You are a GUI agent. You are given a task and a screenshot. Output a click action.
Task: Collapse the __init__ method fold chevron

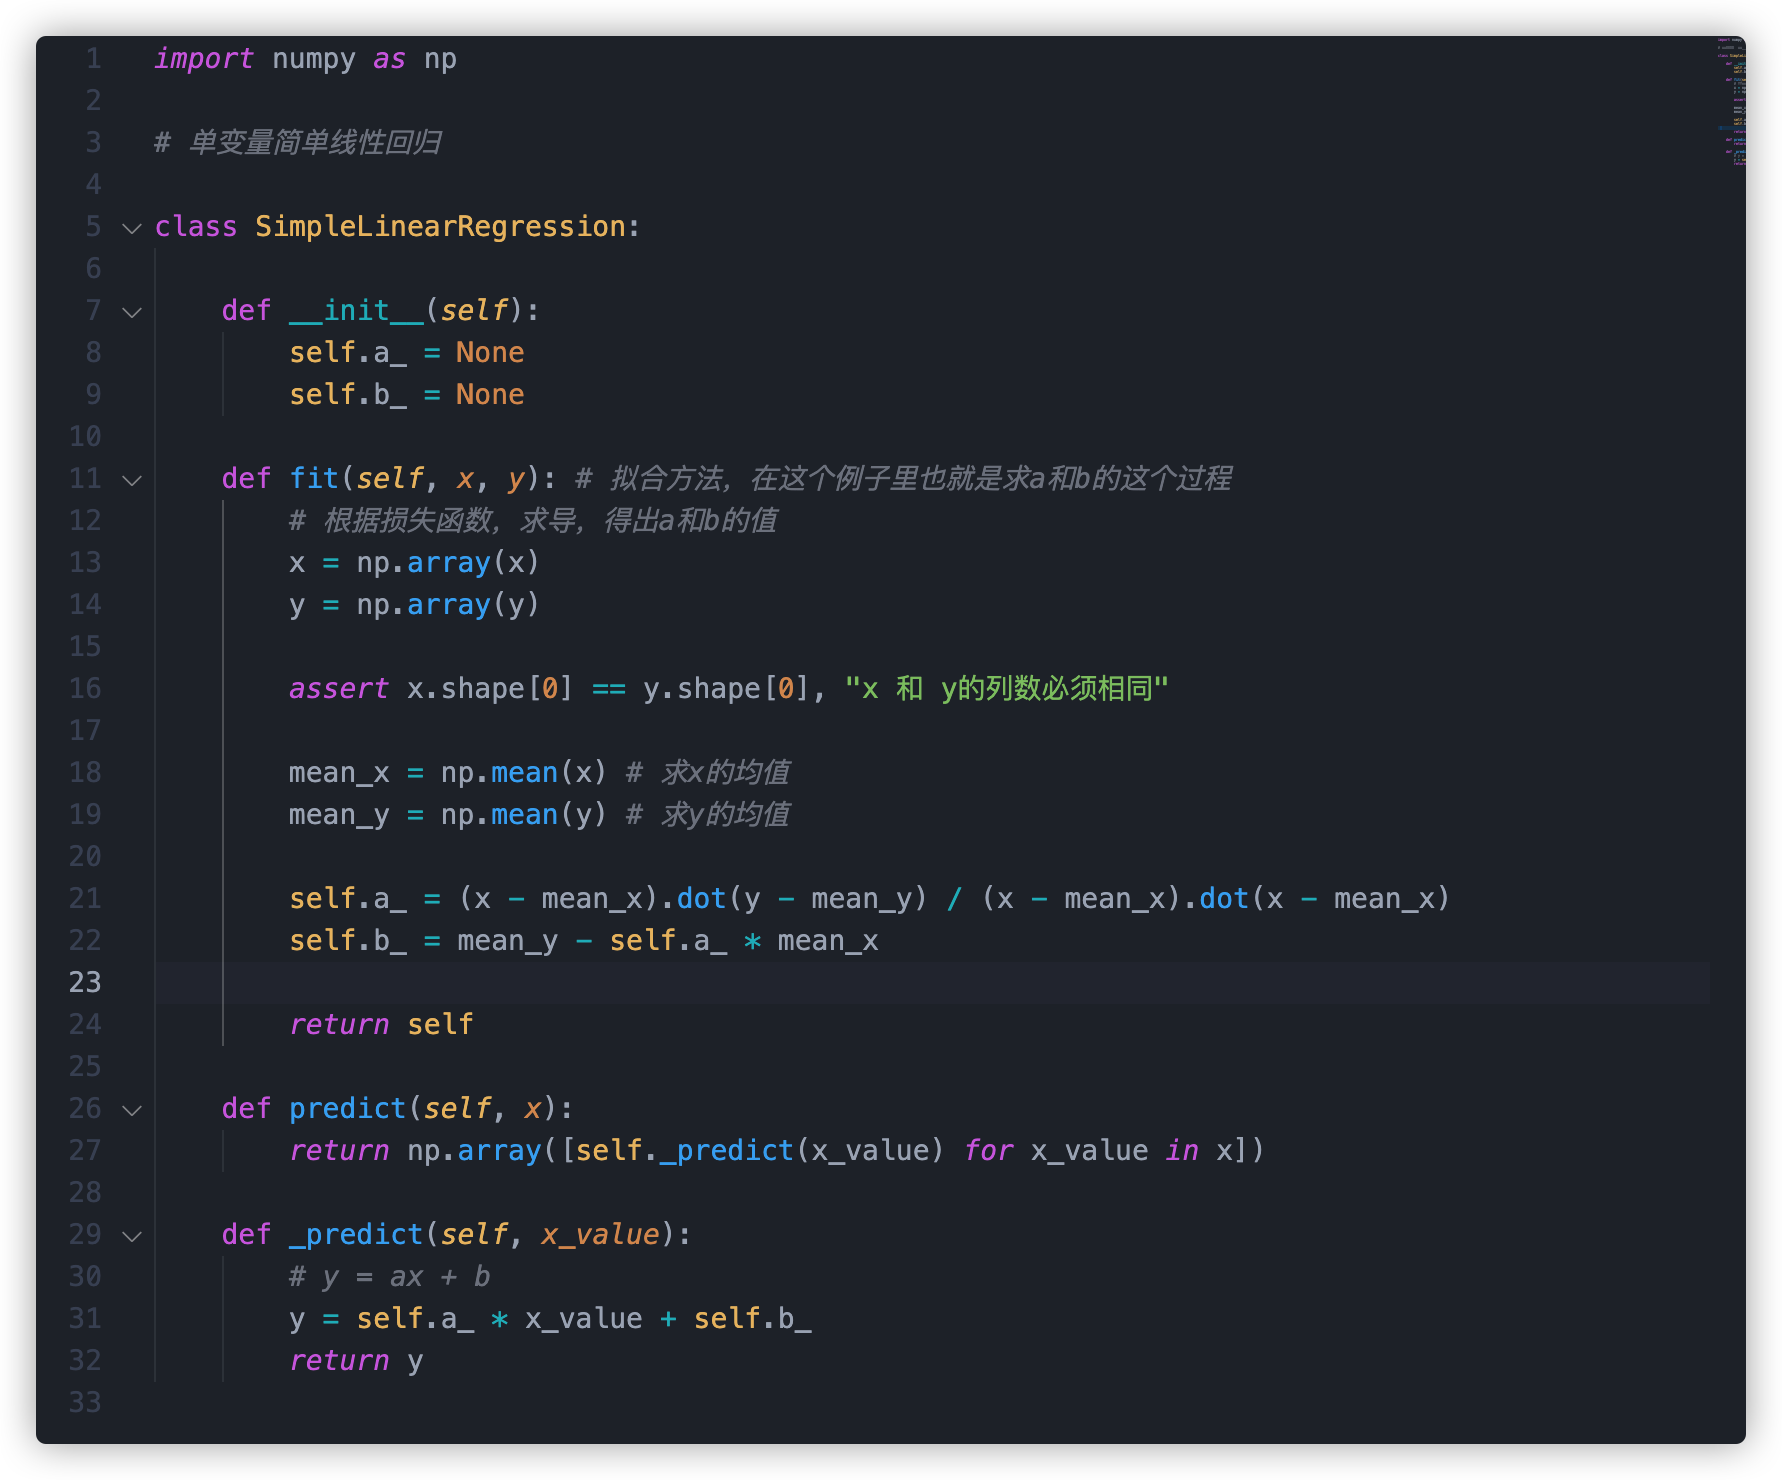pyautogui.click(x=132, y=312)
